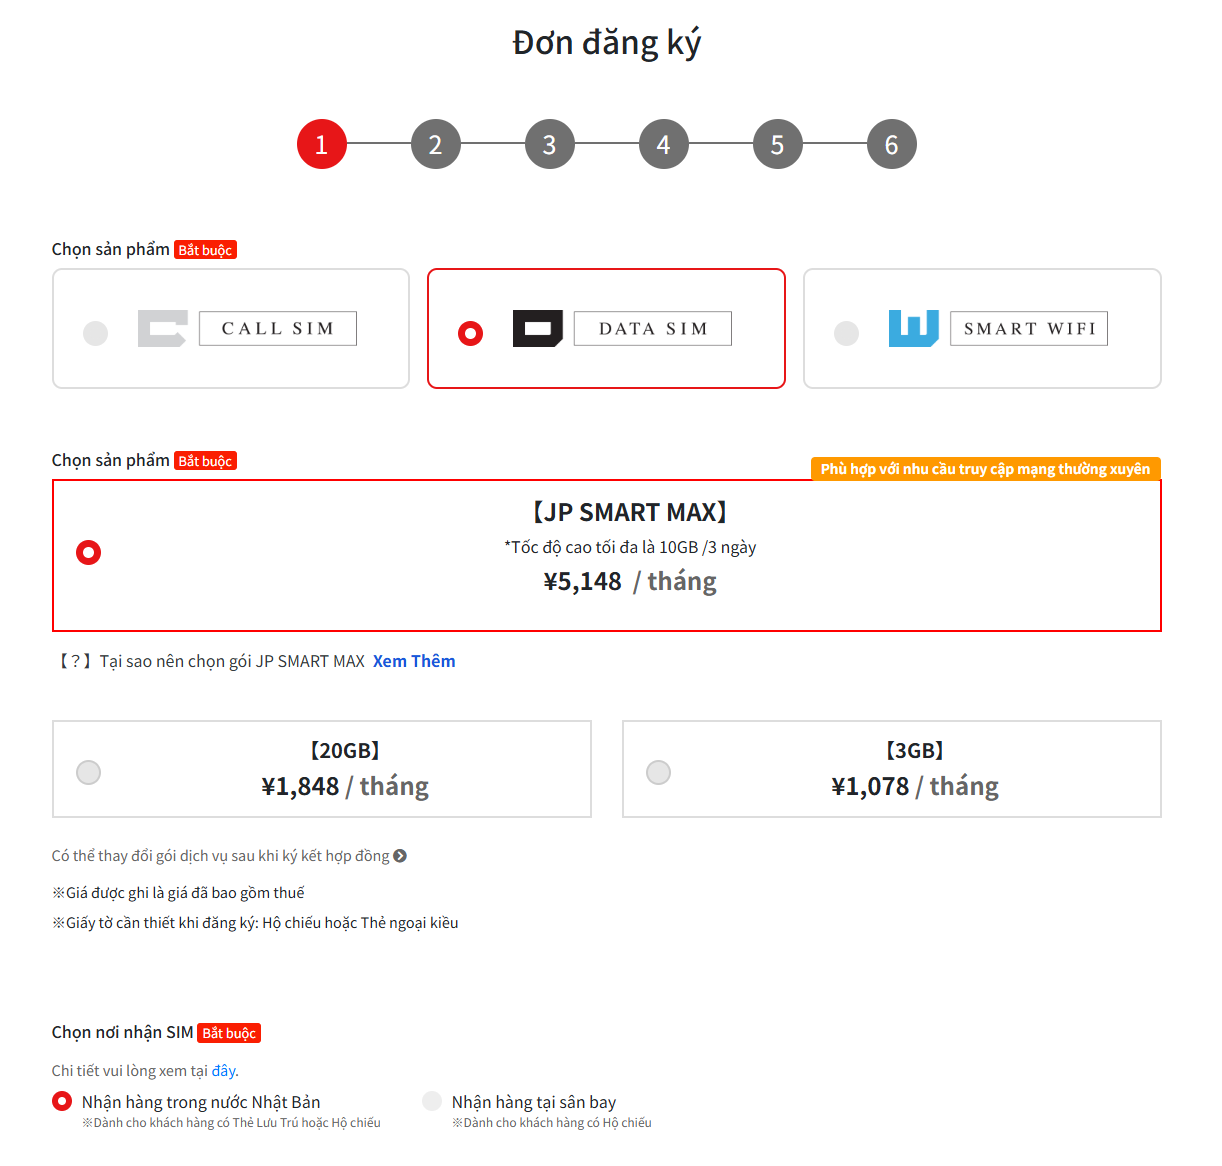Open the 'đây' details link
The height and width of the screenshot is (1166, 1222).
[224, 1071]
